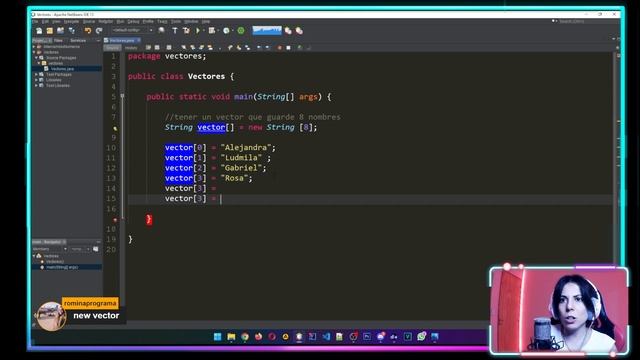640x360 pixels.
Task: Select Vectores.java in the project tree
Action: pos(62,69)
